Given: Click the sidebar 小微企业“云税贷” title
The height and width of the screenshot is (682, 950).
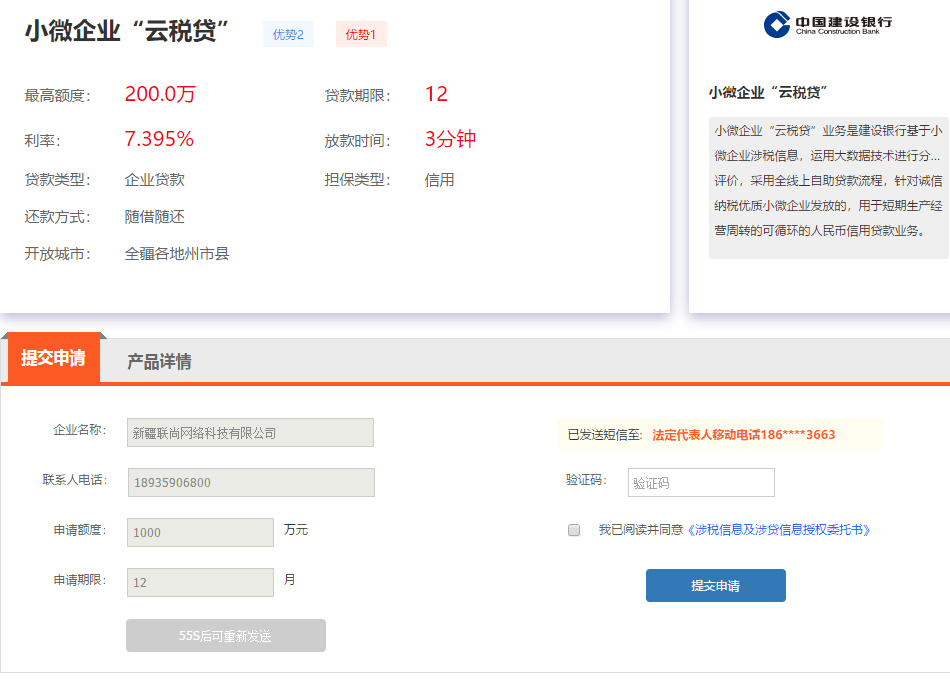Looking at the screenshot, I should [768, 93].
